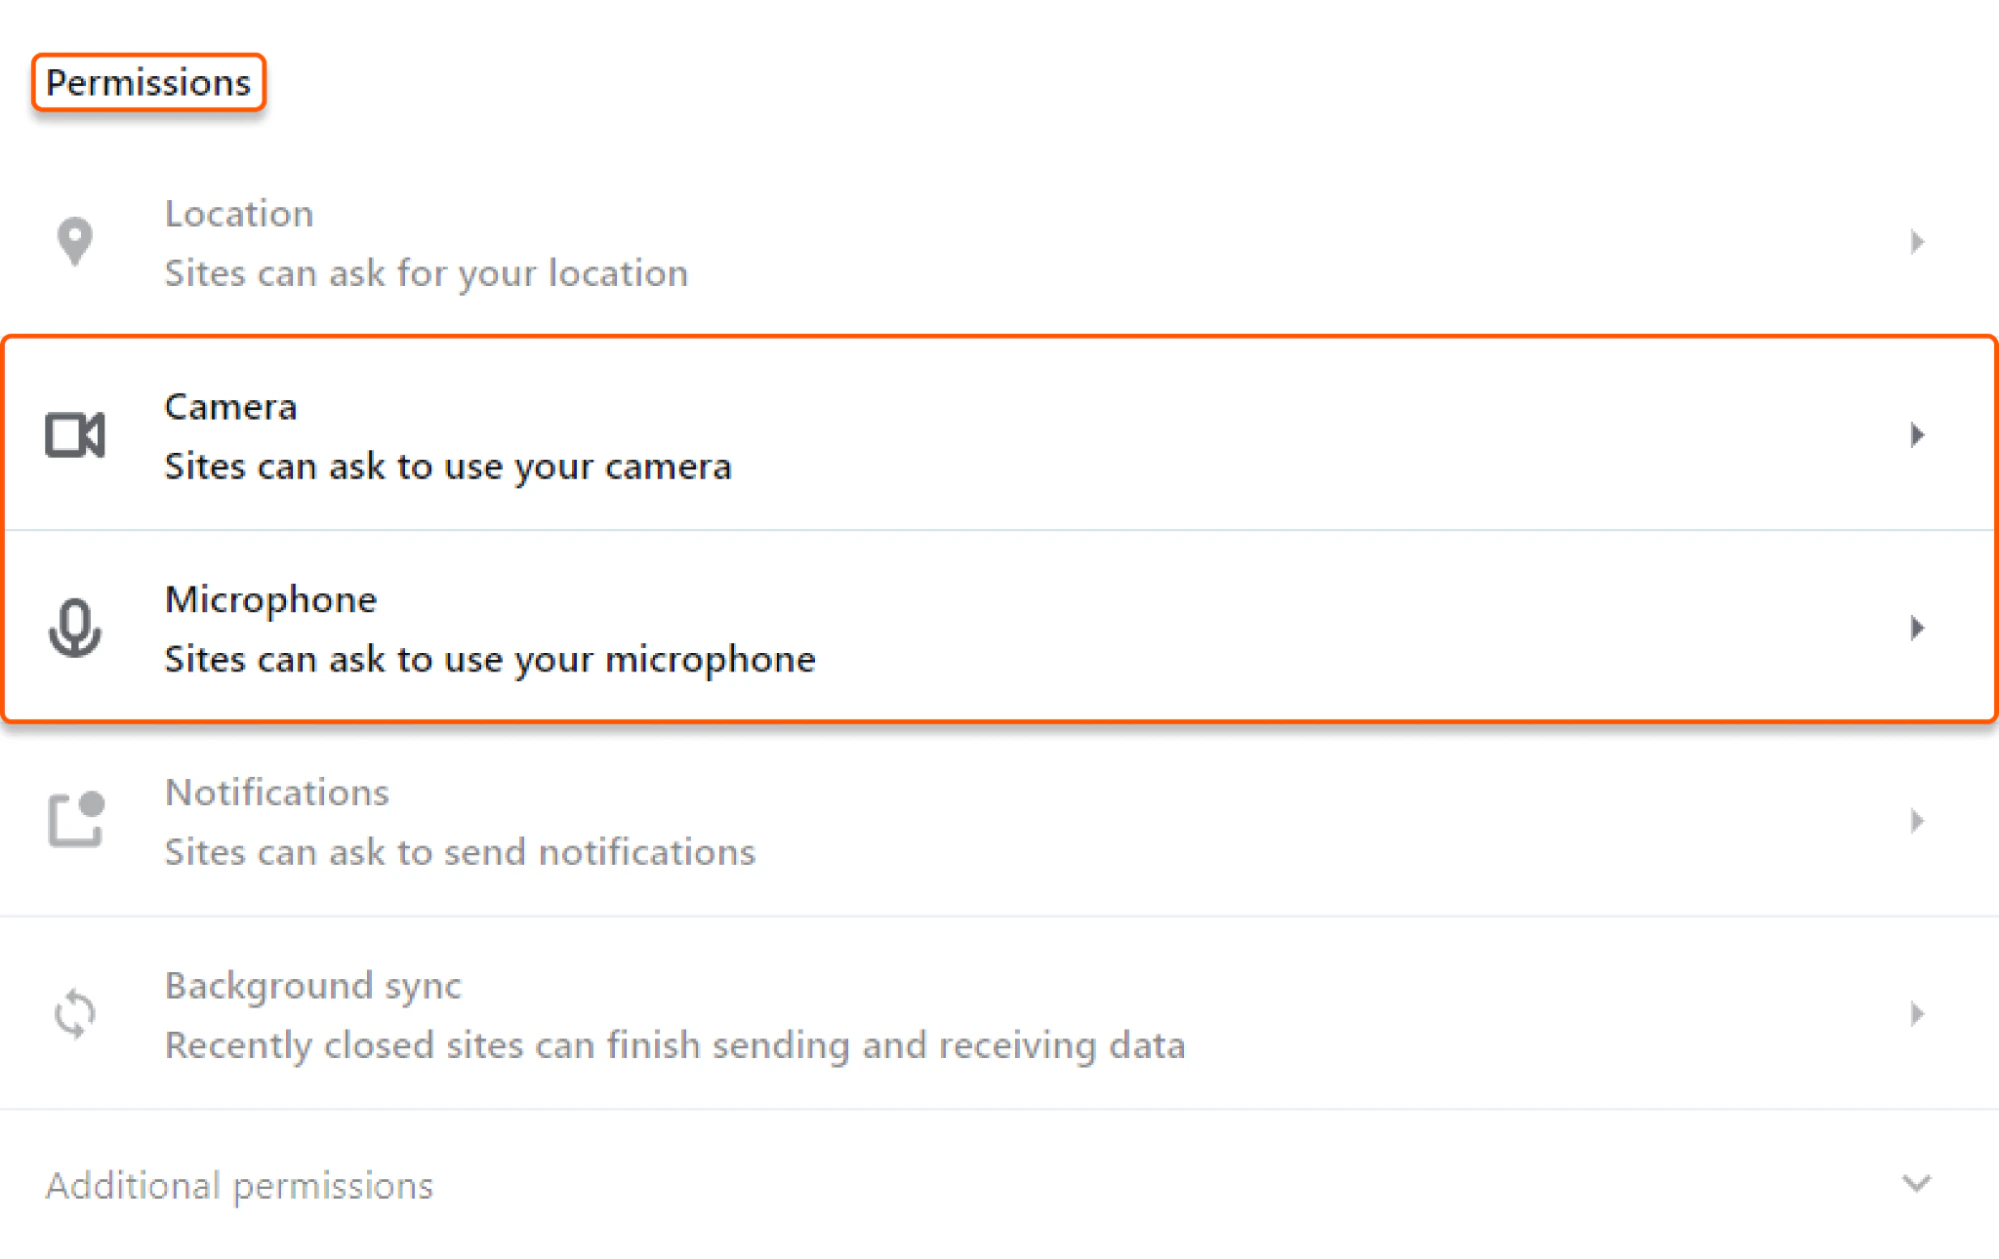
Task: Expand the Camera settings arrow
Action: tap(1917, 434)
